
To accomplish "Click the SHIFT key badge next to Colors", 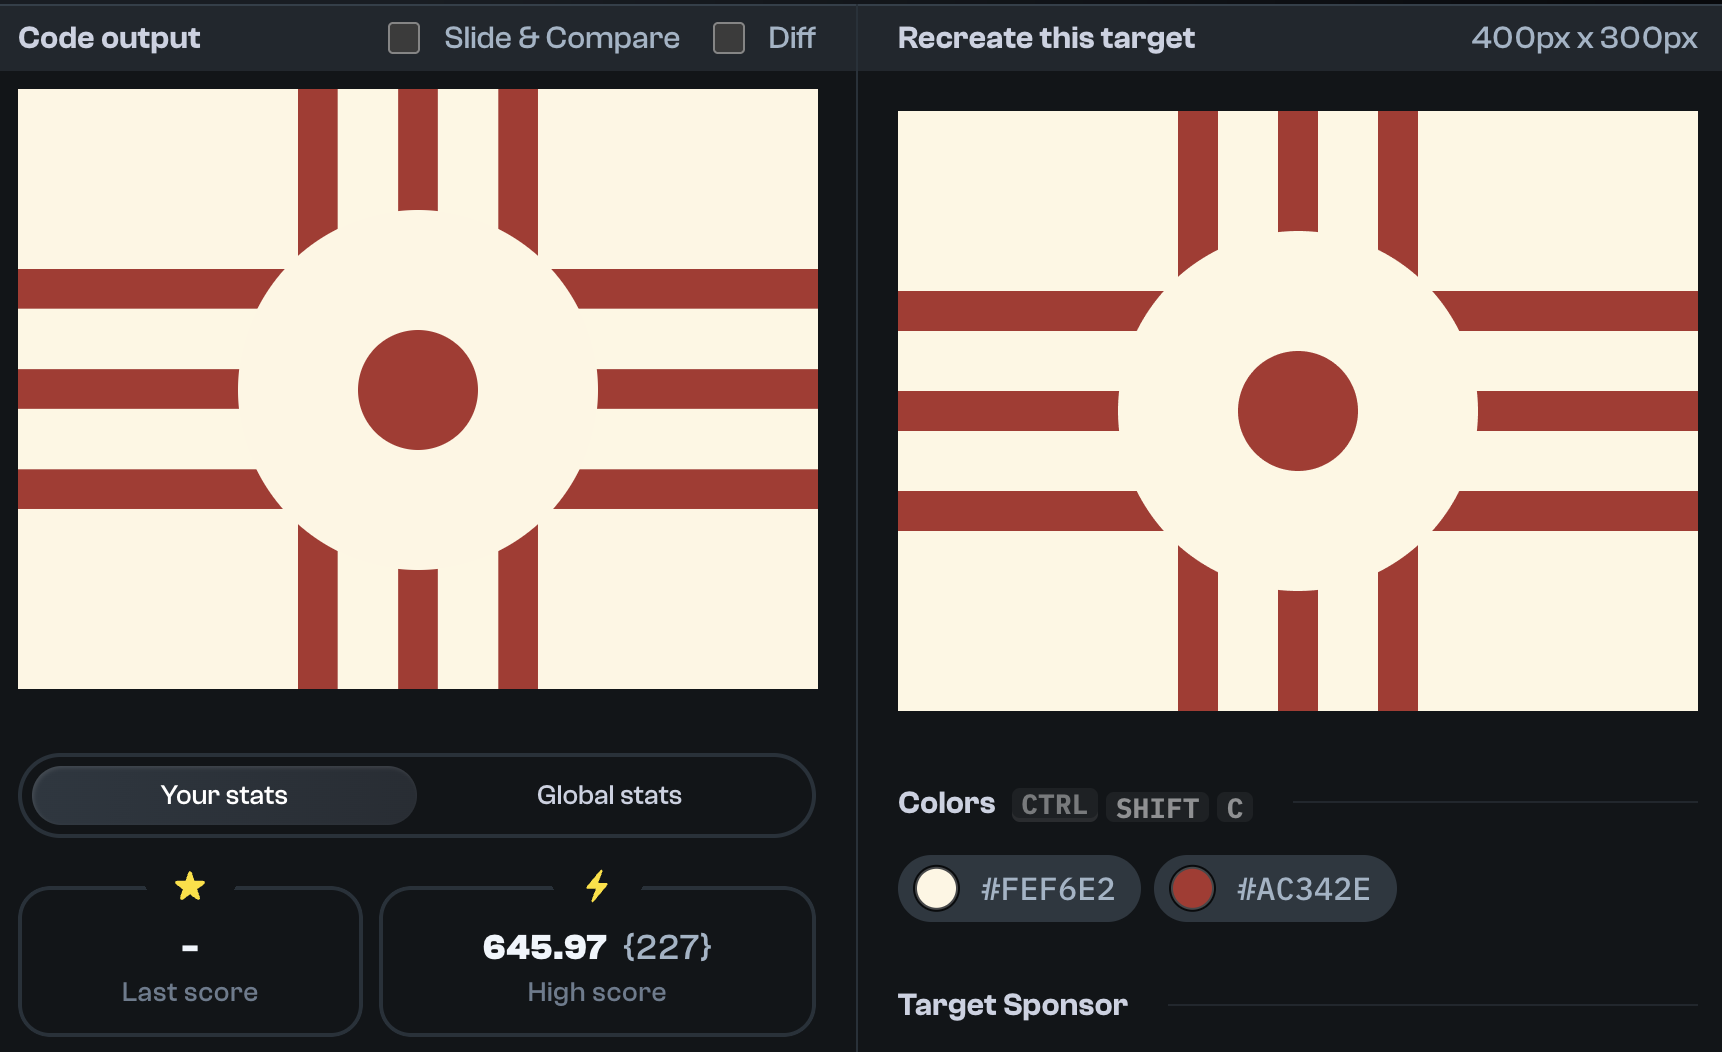I will click(1156, 807).
